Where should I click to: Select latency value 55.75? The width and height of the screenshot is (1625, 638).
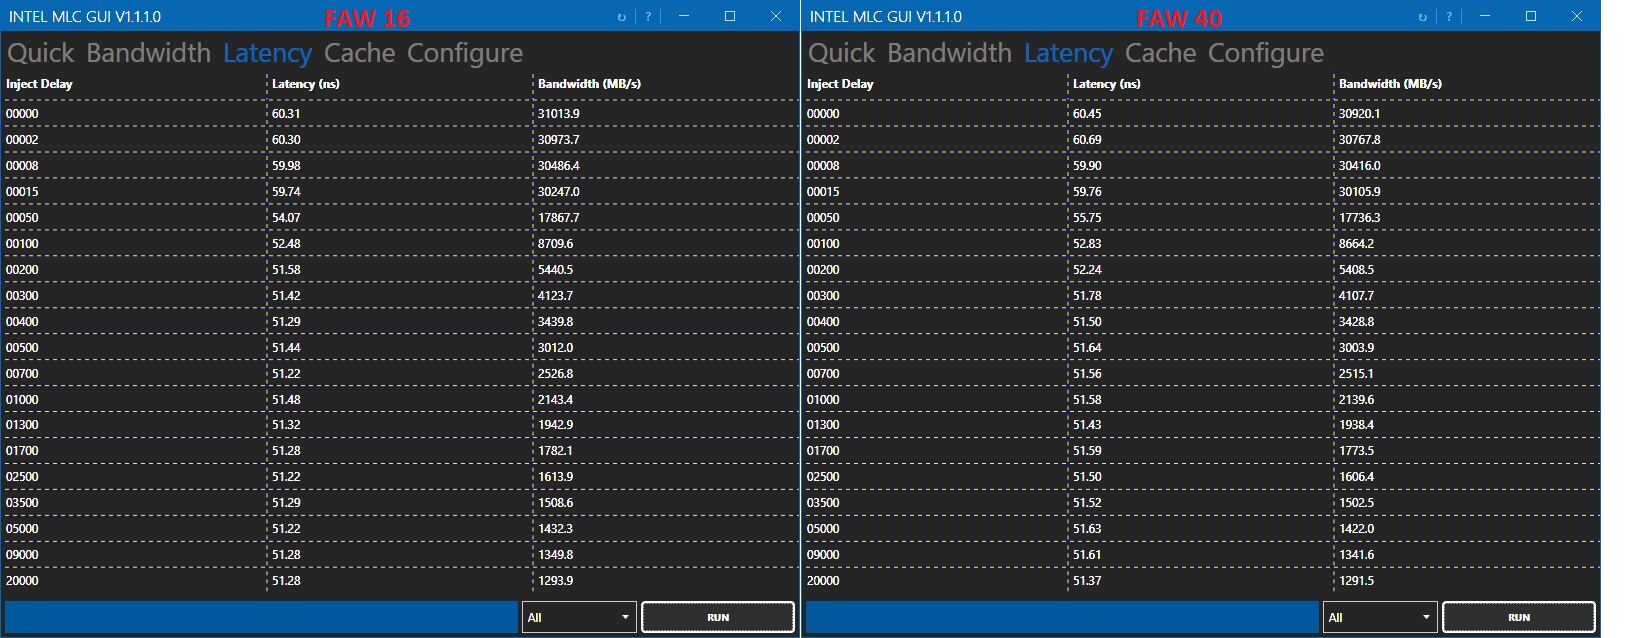(x=1087, y=218)
